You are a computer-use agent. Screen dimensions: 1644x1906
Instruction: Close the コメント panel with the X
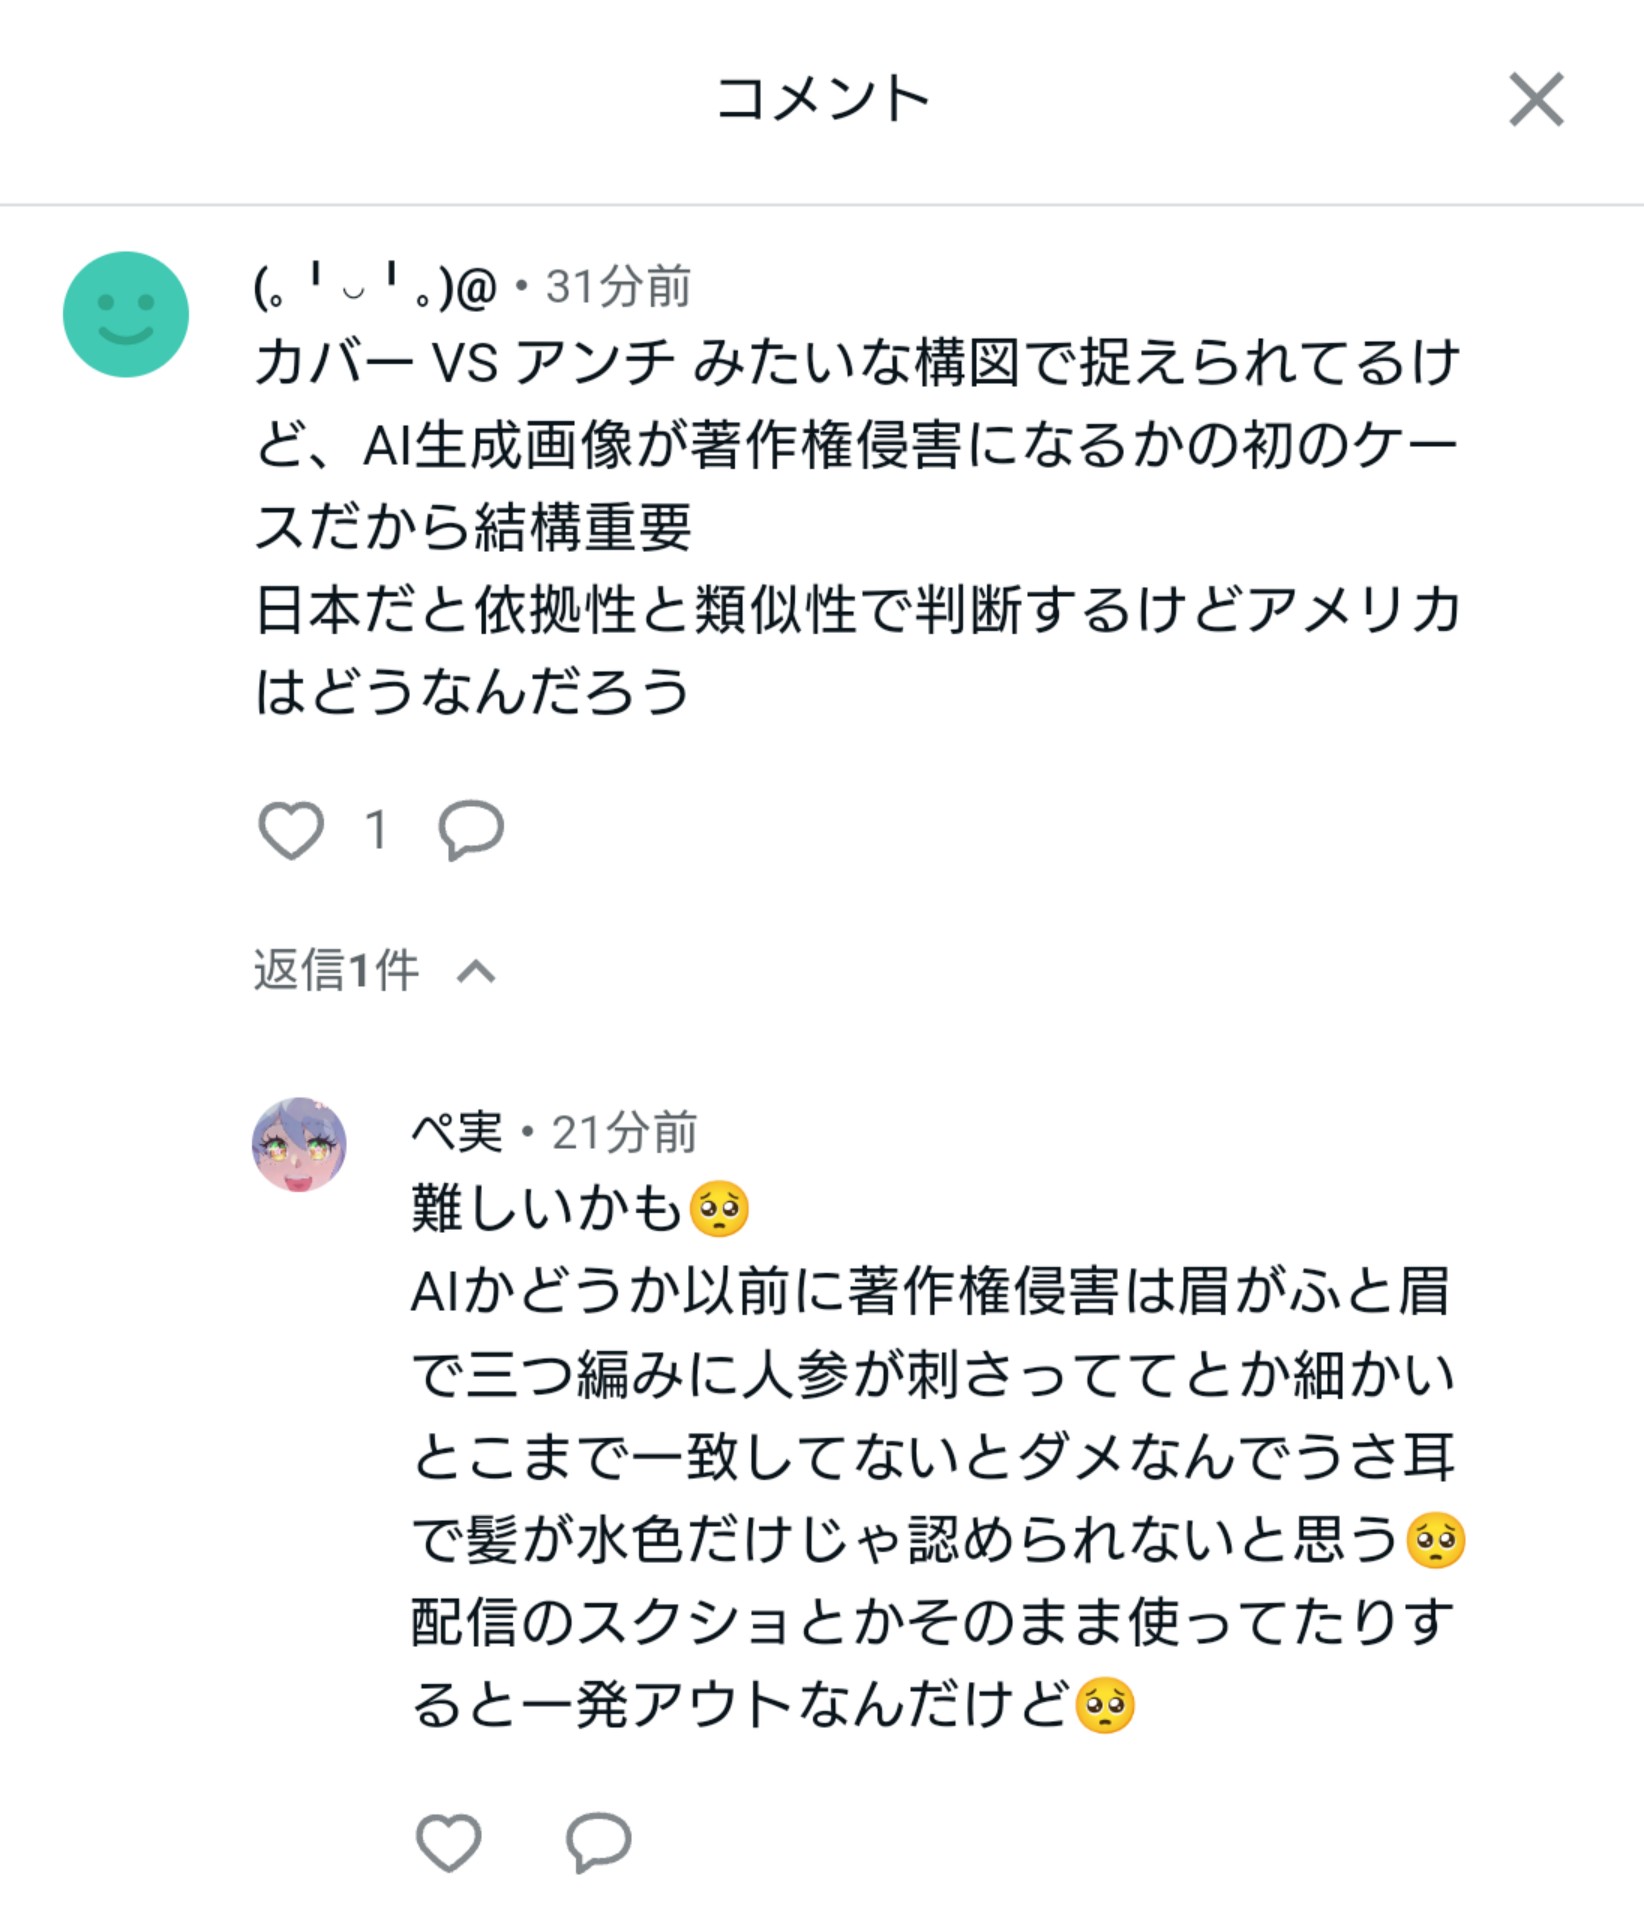click(x=1535, y=100)
